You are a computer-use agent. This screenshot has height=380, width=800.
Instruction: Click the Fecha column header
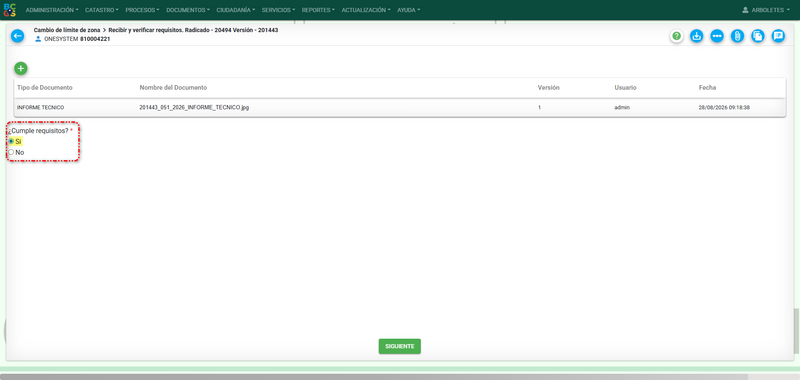(707, 88)
